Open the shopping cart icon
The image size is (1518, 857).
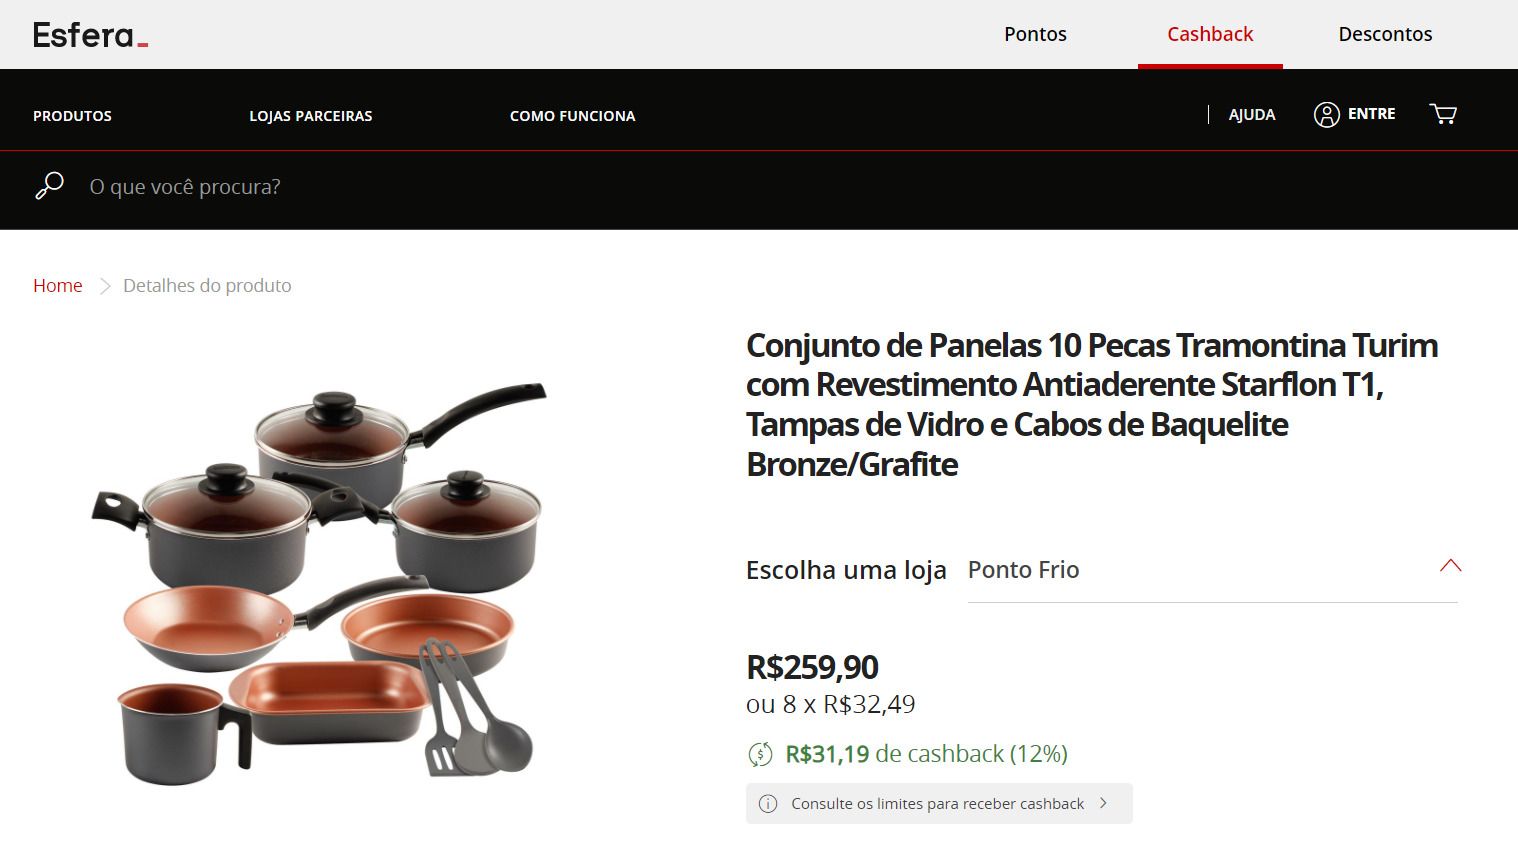point(1443,114)
